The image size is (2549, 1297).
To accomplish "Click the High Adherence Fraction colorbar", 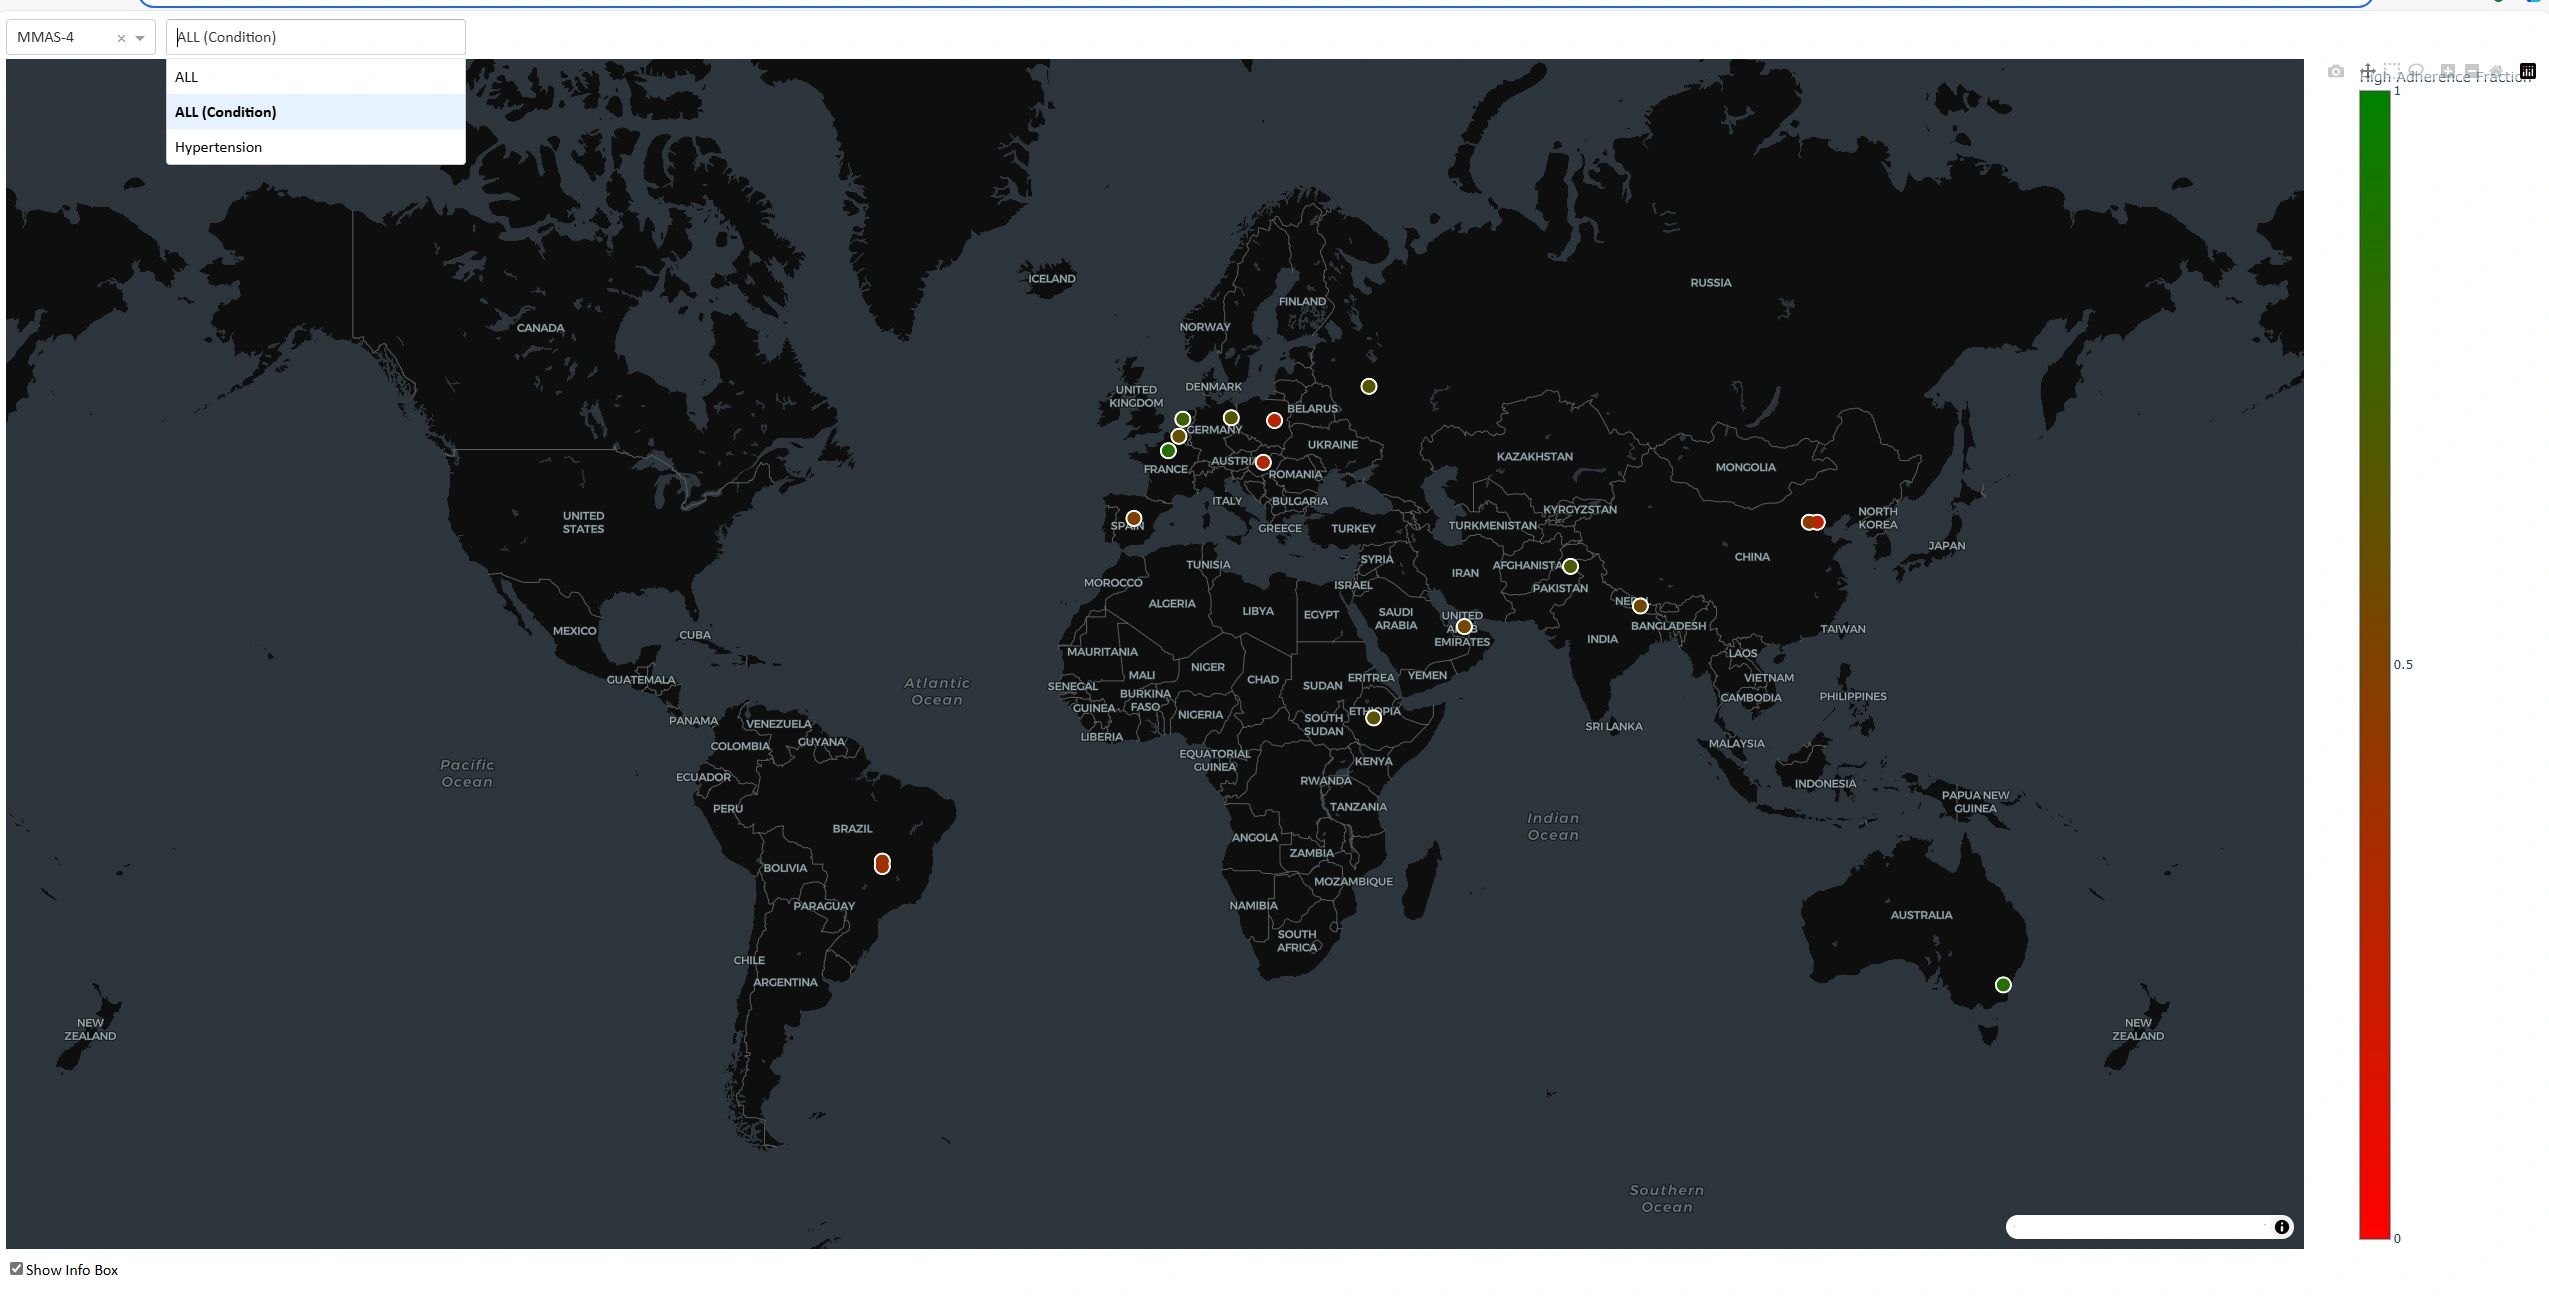I will point(2375,664).
